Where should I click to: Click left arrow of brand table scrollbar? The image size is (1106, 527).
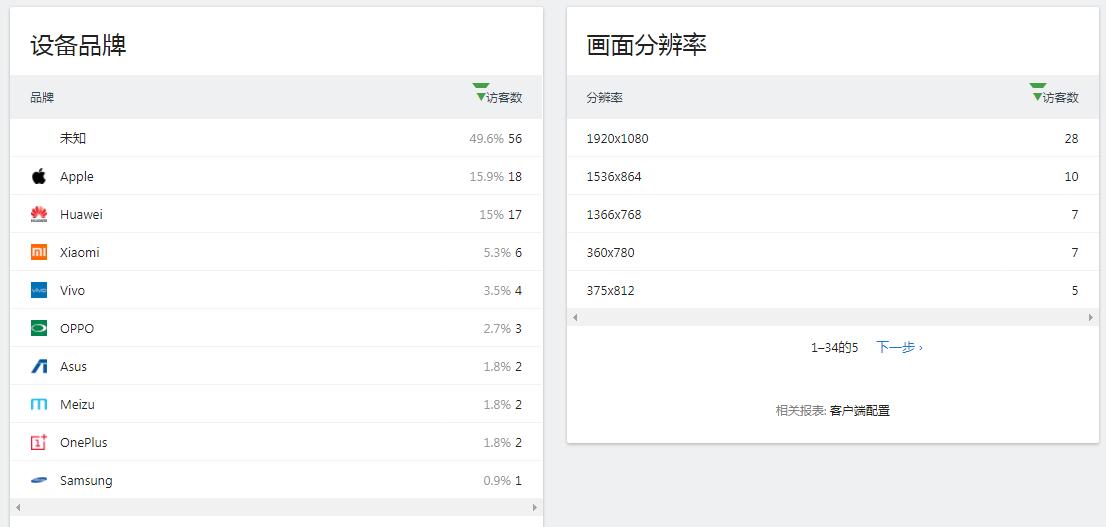pos(18,507)
